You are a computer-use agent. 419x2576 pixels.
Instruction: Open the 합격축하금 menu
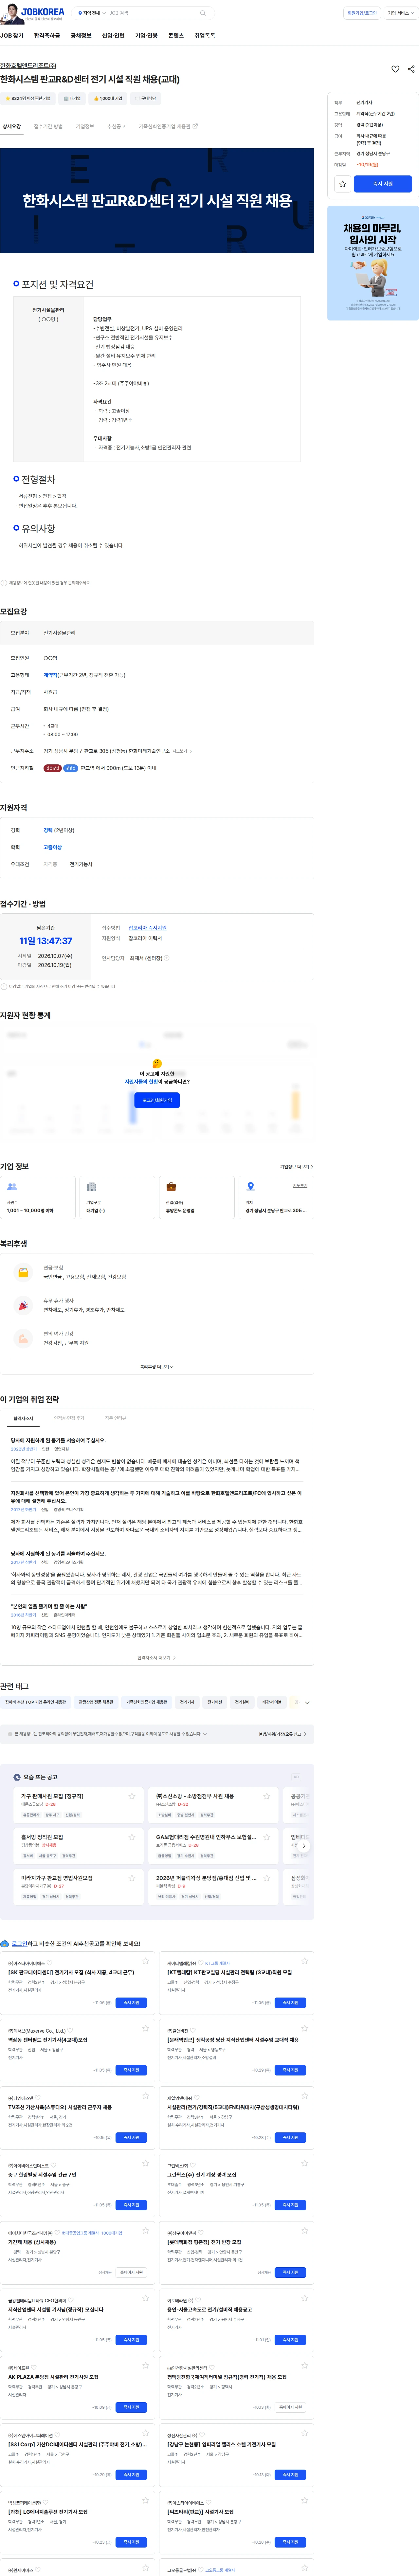coord(47,36)
